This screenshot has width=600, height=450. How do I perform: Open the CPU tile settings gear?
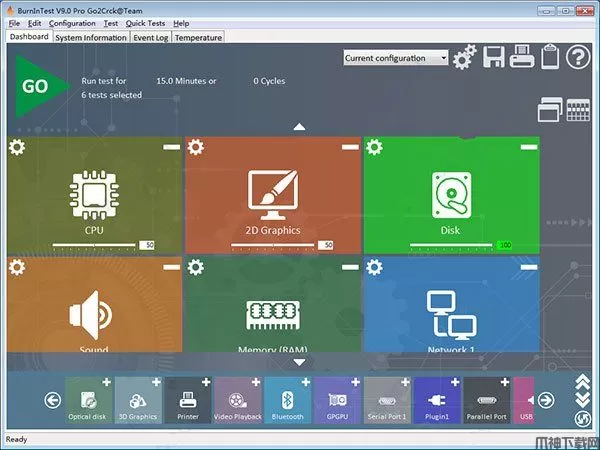click(17, 147)
